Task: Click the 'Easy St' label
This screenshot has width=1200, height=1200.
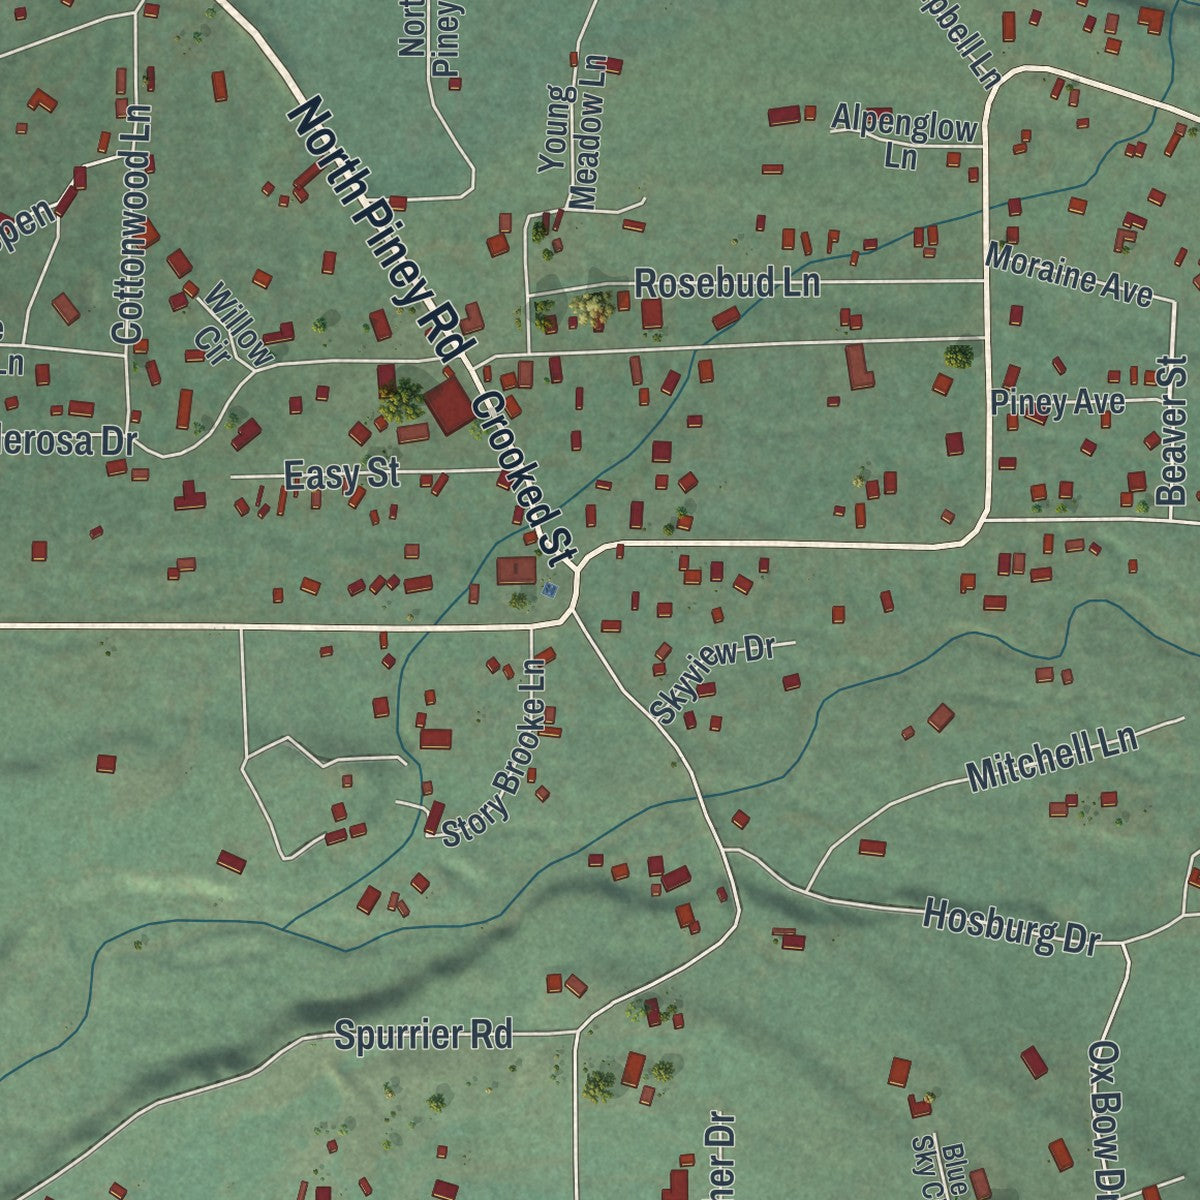Action: (x=342, y=475)
